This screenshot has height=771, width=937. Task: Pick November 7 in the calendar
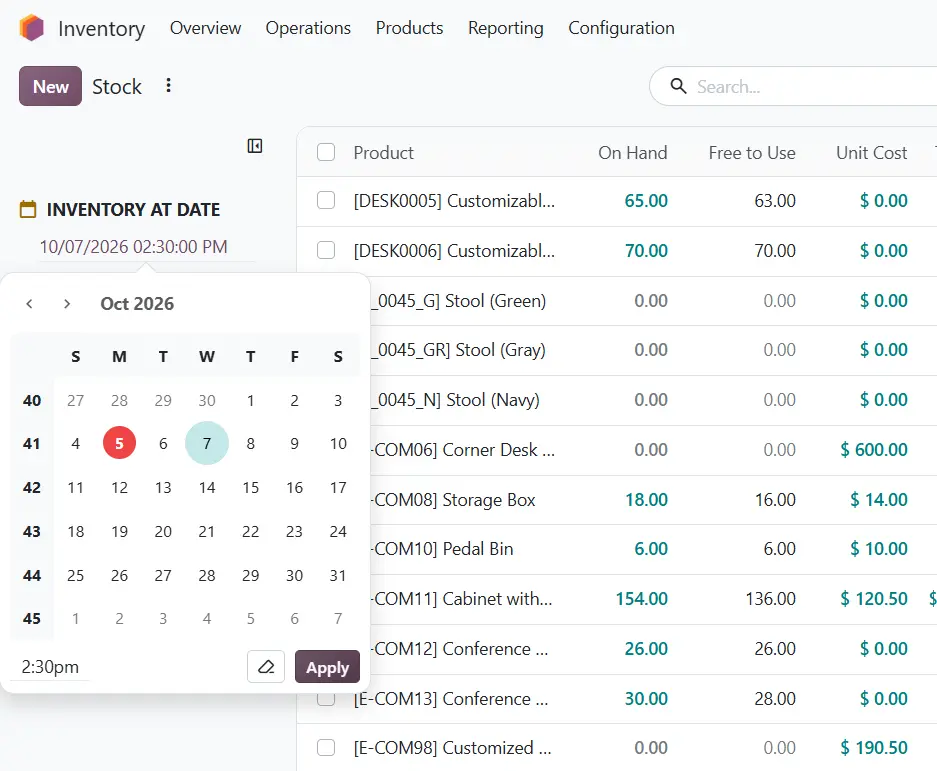click(x=338, y=619)
